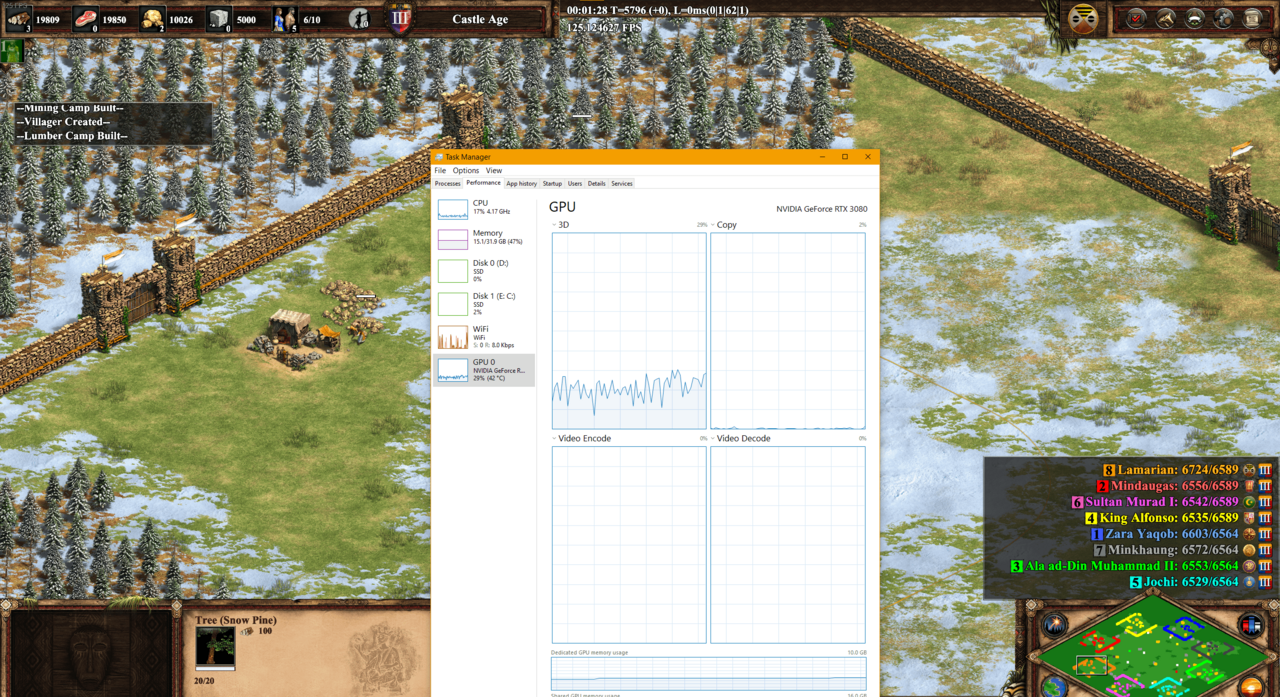Open the File menu in Task Manager
Viewport: 1280px width, 697px height.
pos(440,171)
